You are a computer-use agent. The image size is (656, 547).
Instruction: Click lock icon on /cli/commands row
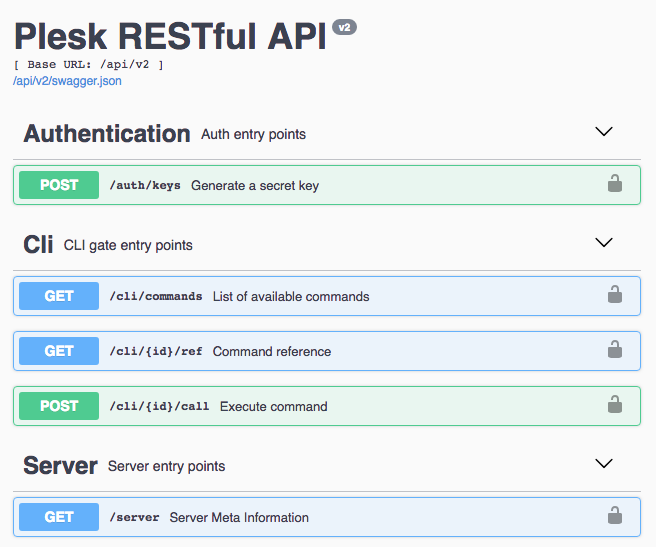click(615, 294)
